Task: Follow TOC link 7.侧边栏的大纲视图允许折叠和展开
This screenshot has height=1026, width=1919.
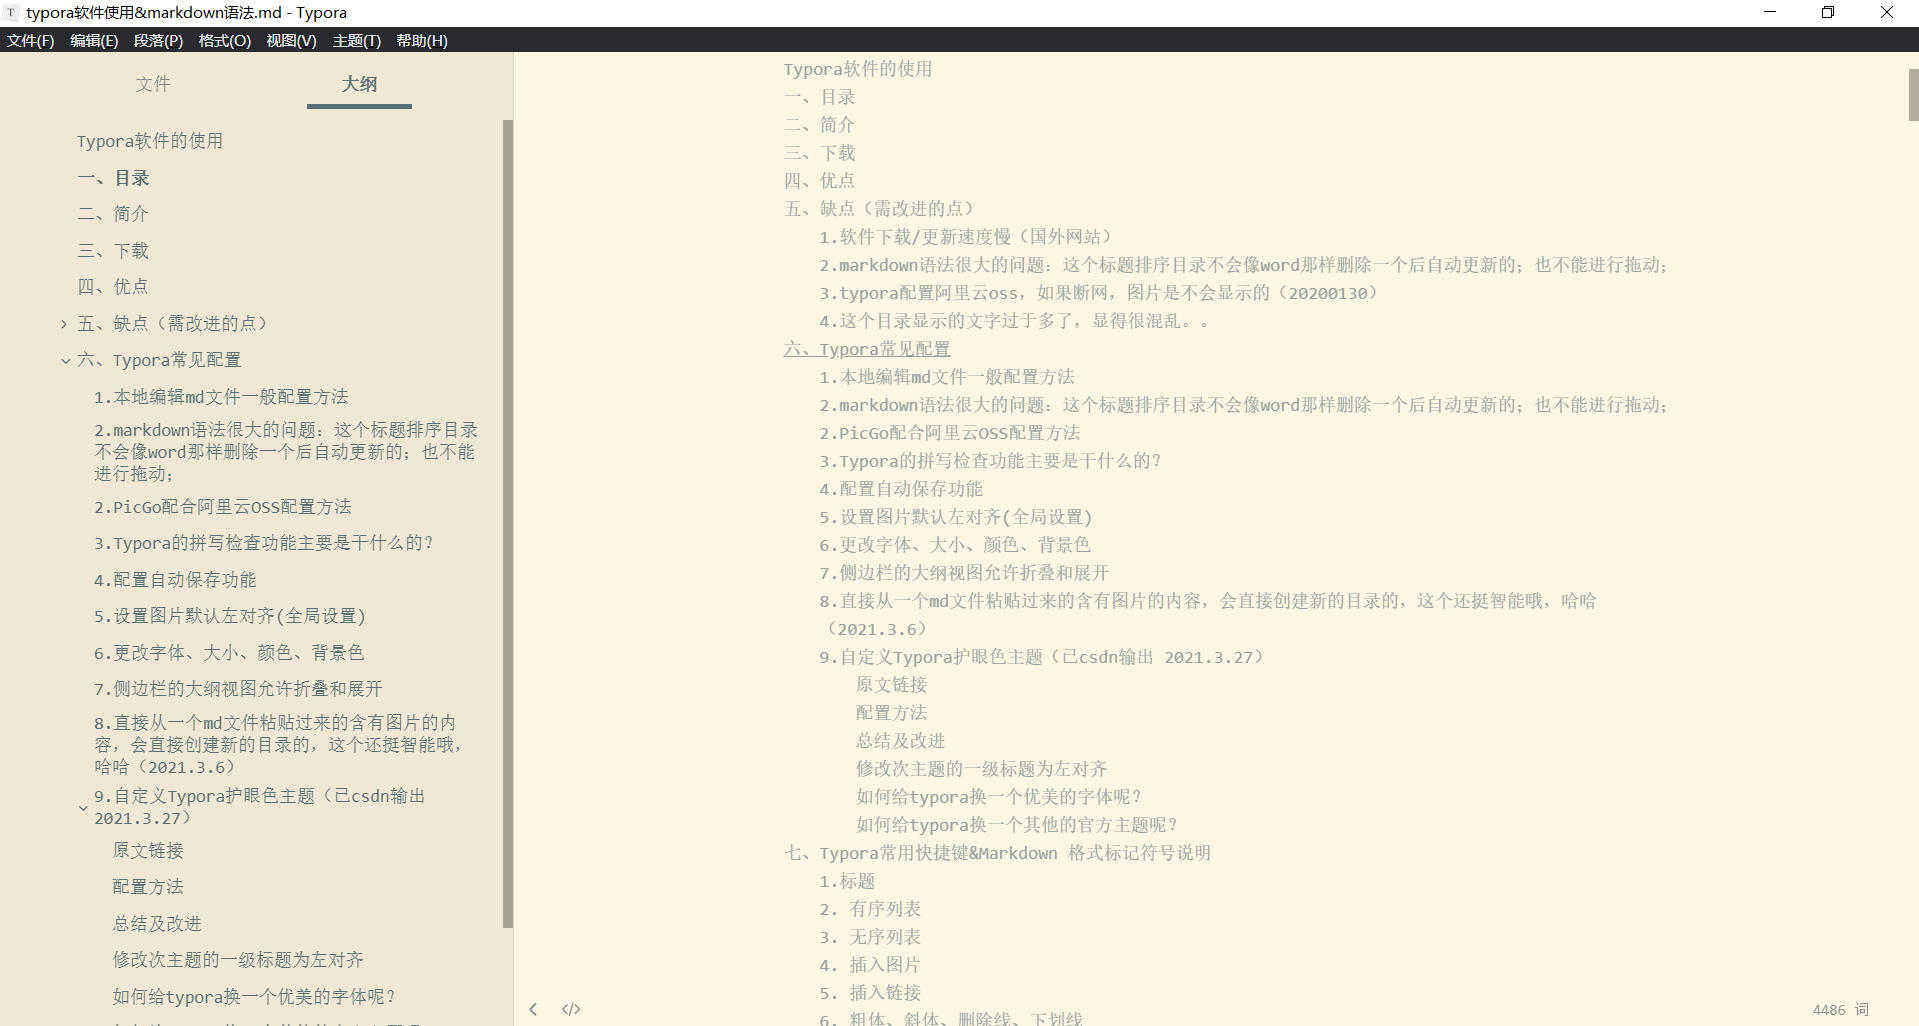Action: (964, 573)
